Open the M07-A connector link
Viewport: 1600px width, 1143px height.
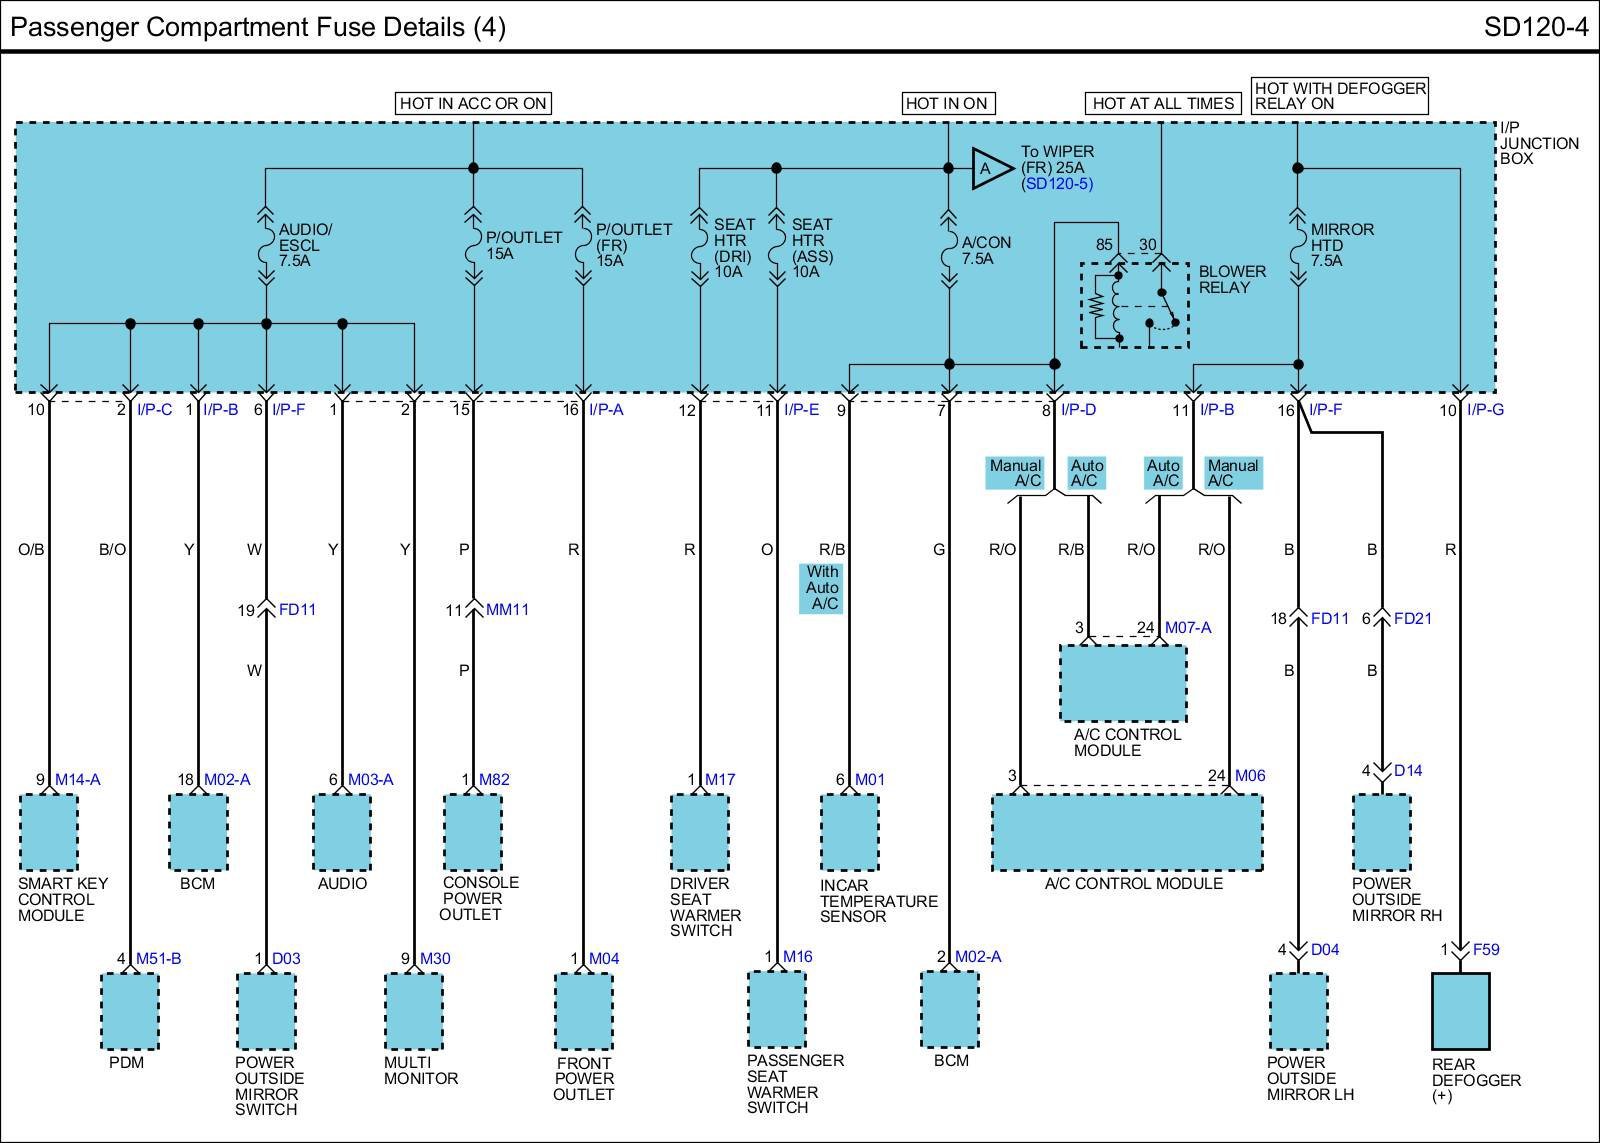pyautogui.click(x=1188, y=628)
